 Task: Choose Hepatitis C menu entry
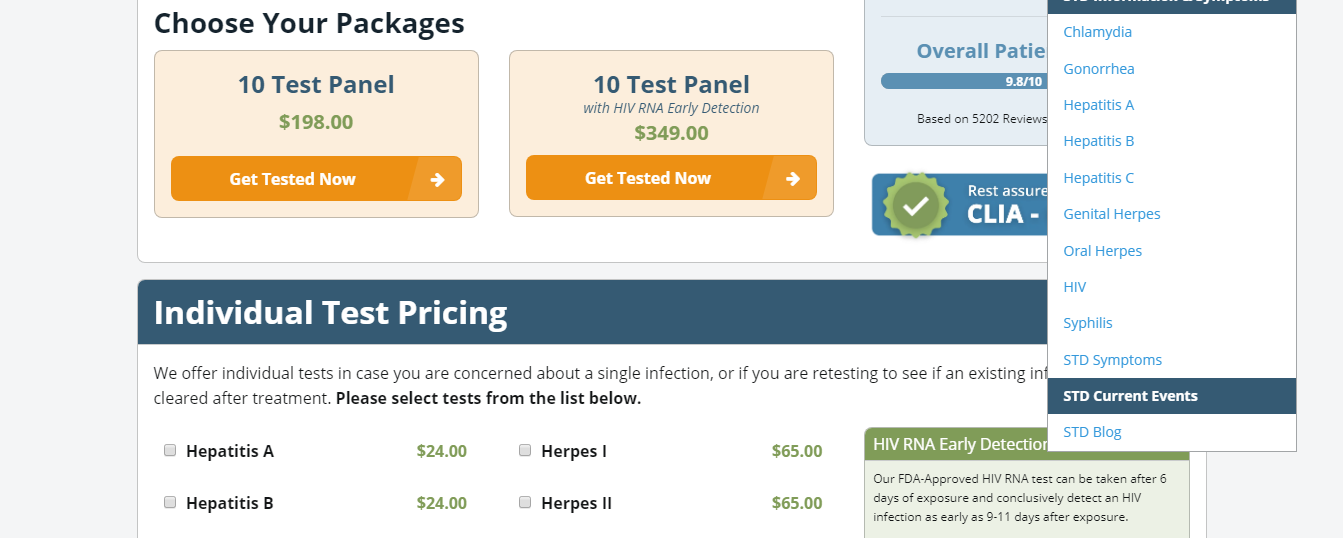tap(1099, 178)
